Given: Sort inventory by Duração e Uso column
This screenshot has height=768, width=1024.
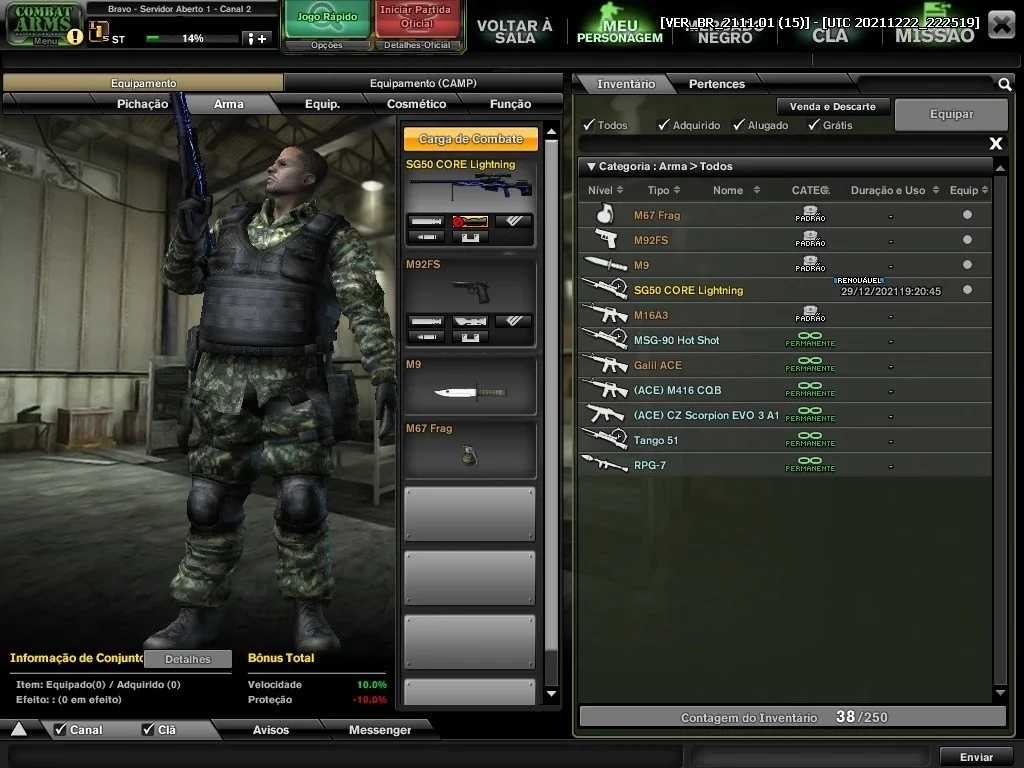Looking at the screenshot, I should pyautogui.click(x=895, y=190).
